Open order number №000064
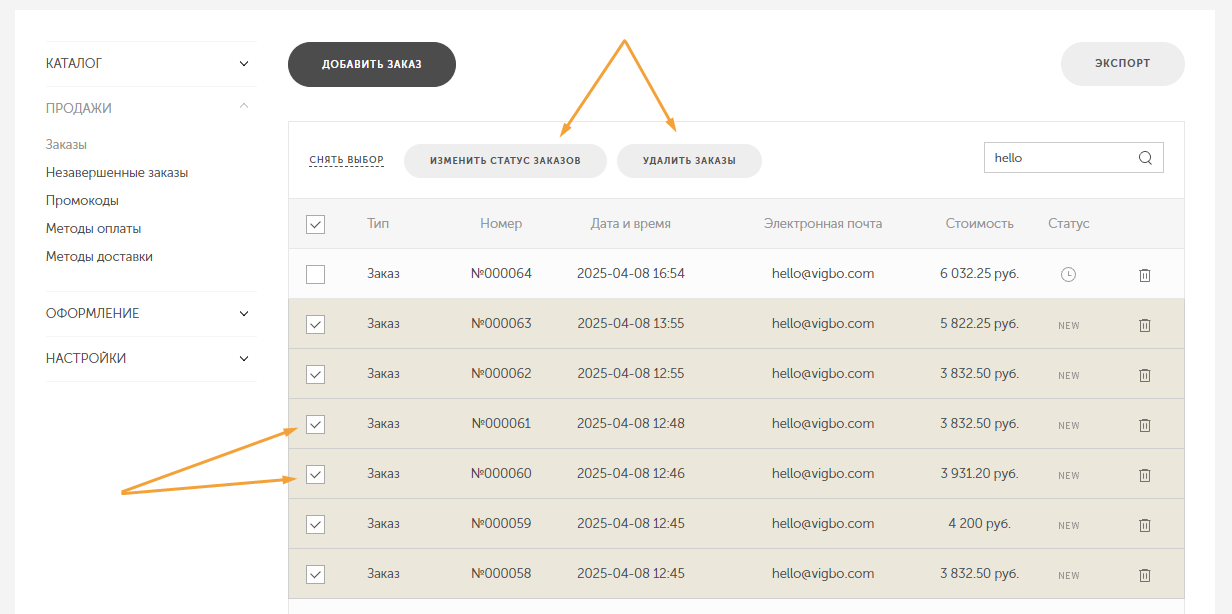 tap(501, 274)
